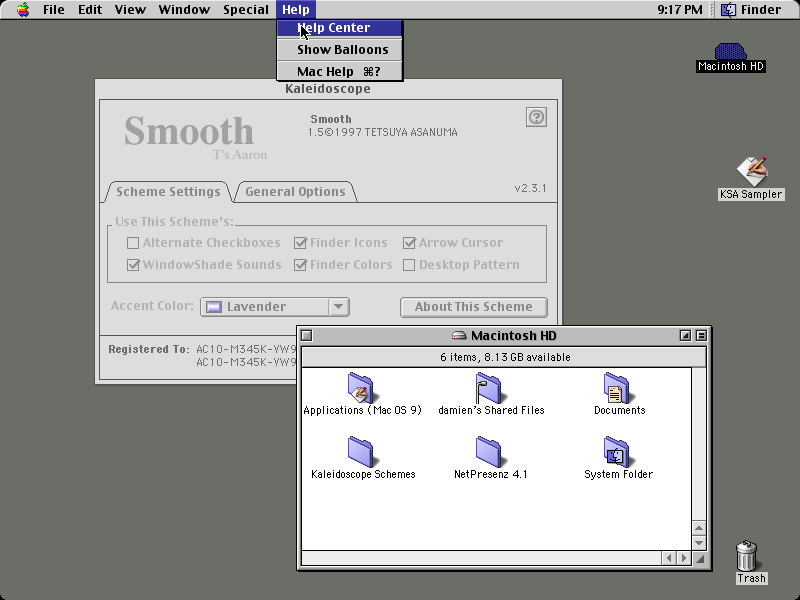Click the drive proxy icon in Macintosh HD title bar
The width and height of the screenshot is (800, 600).
(459, 336)
